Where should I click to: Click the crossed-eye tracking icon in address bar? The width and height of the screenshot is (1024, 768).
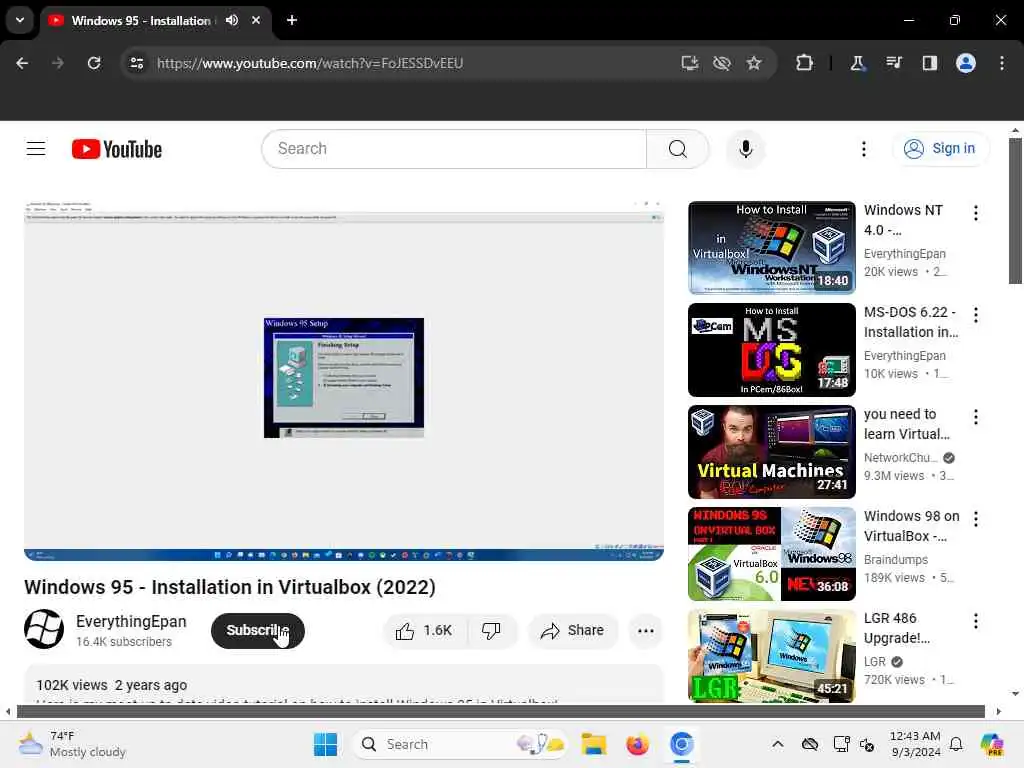click(722, 63)
